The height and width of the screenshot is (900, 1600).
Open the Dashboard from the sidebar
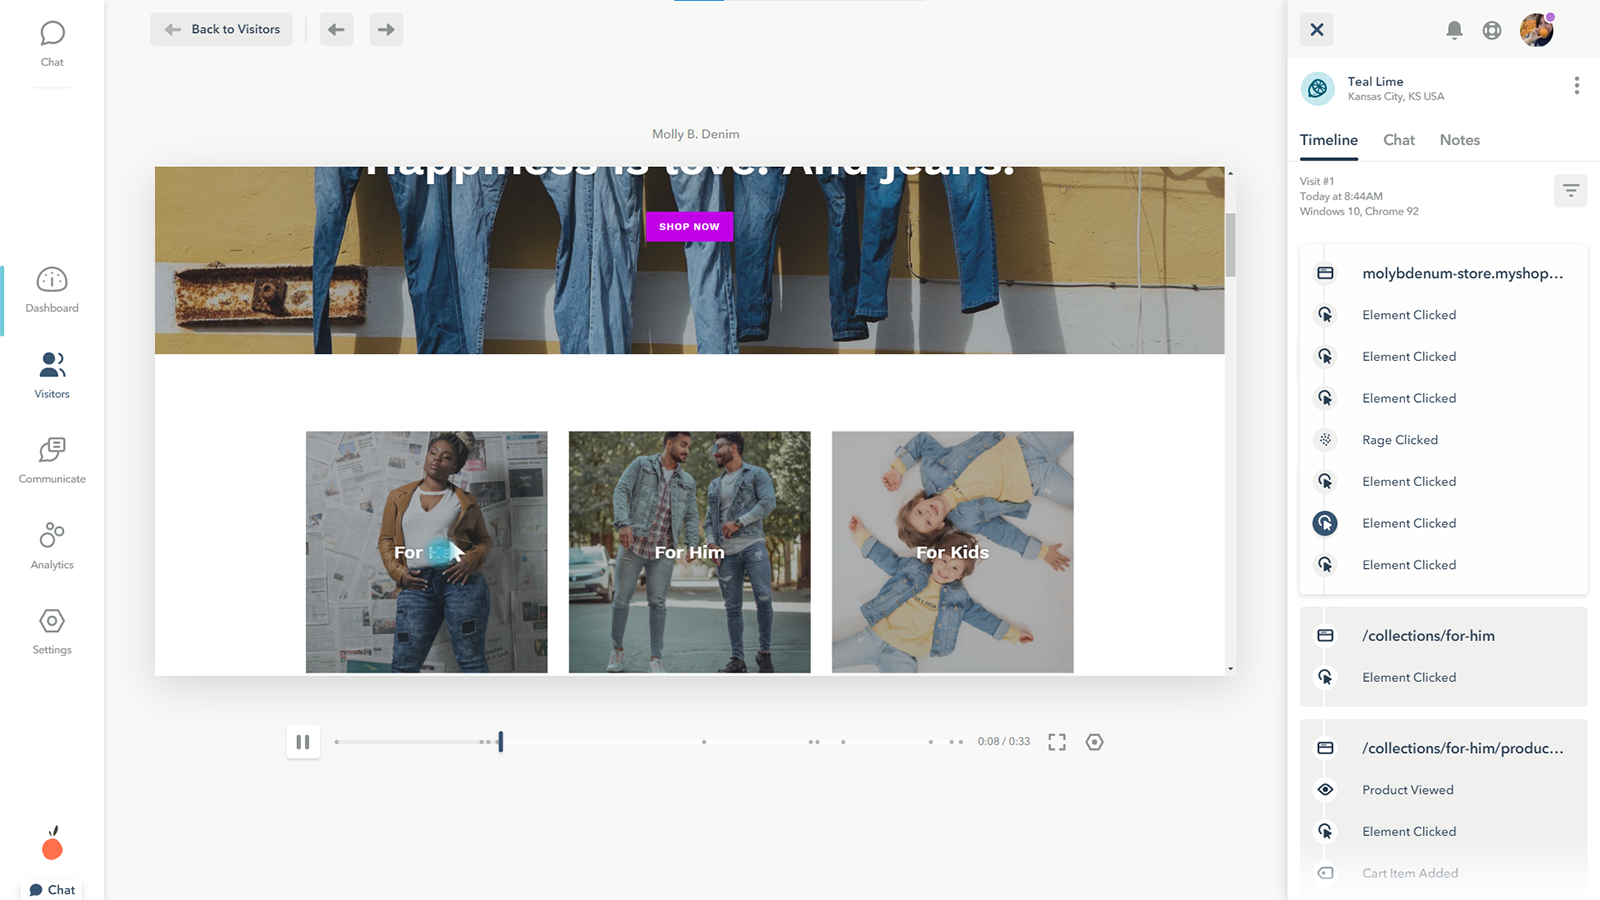point(51,290)
